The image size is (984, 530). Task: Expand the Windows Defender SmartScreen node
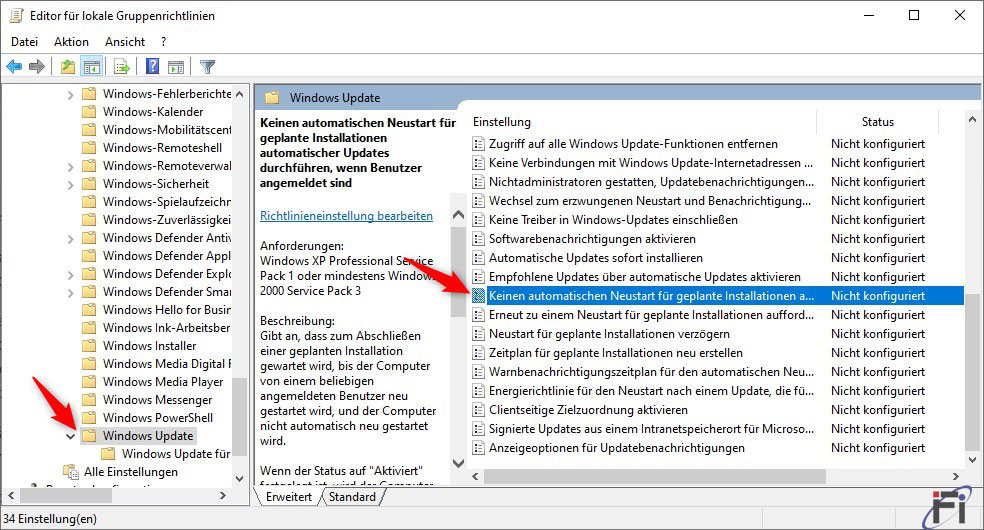70,293
